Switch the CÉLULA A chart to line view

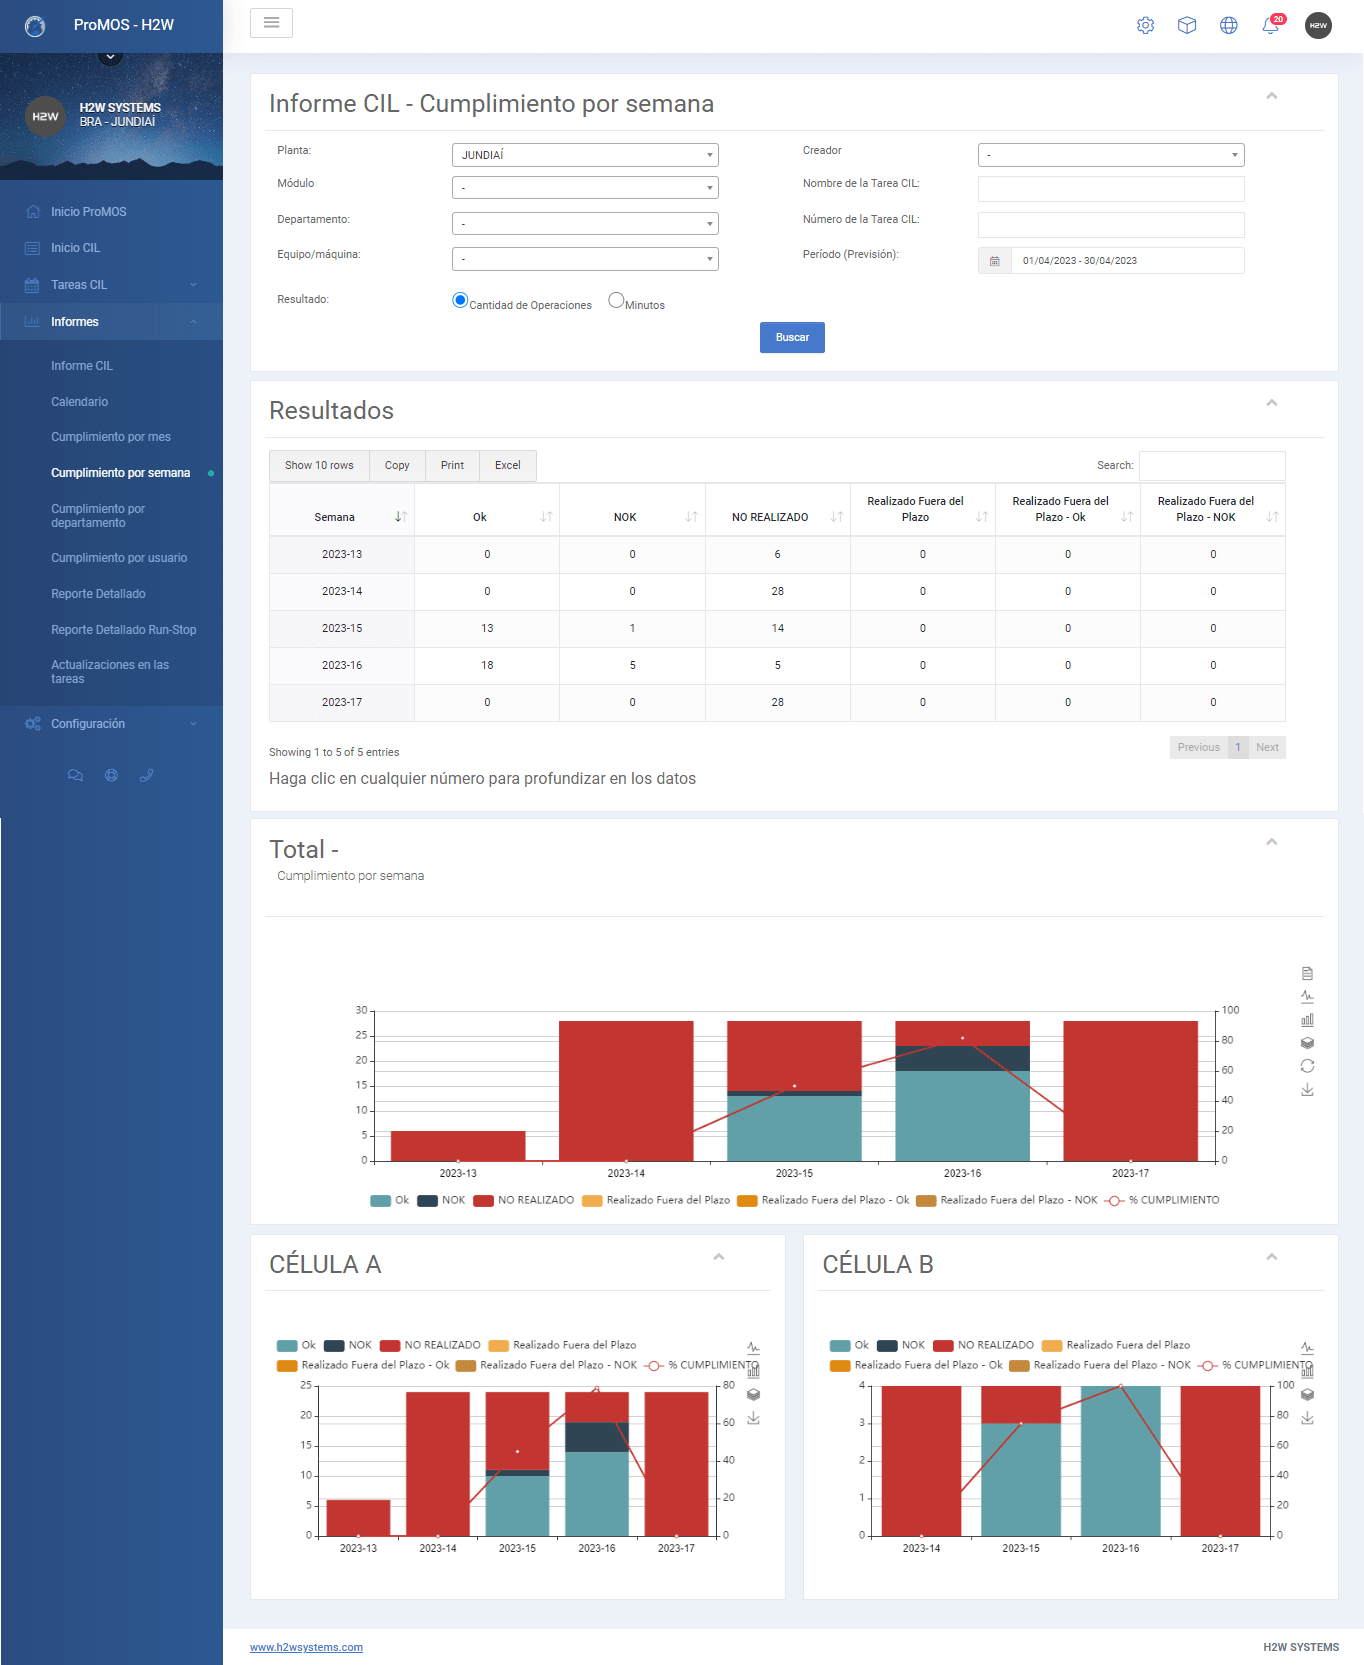click(x=754, y=1347)
